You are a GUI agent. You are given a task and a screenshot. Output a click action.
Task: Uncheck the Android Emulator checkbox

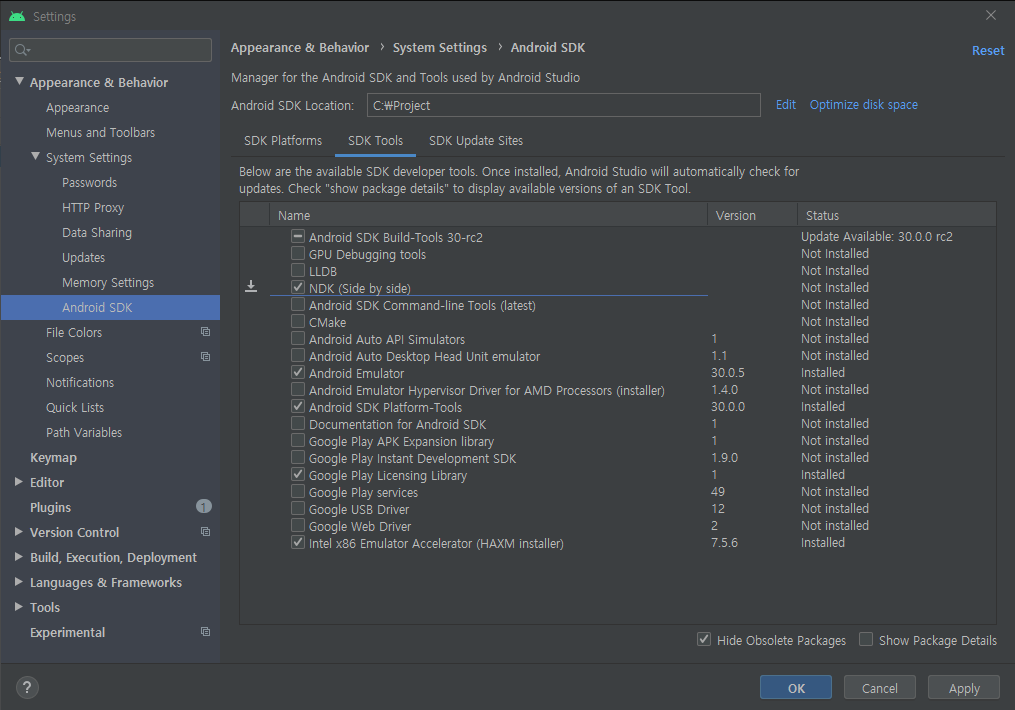298,372
